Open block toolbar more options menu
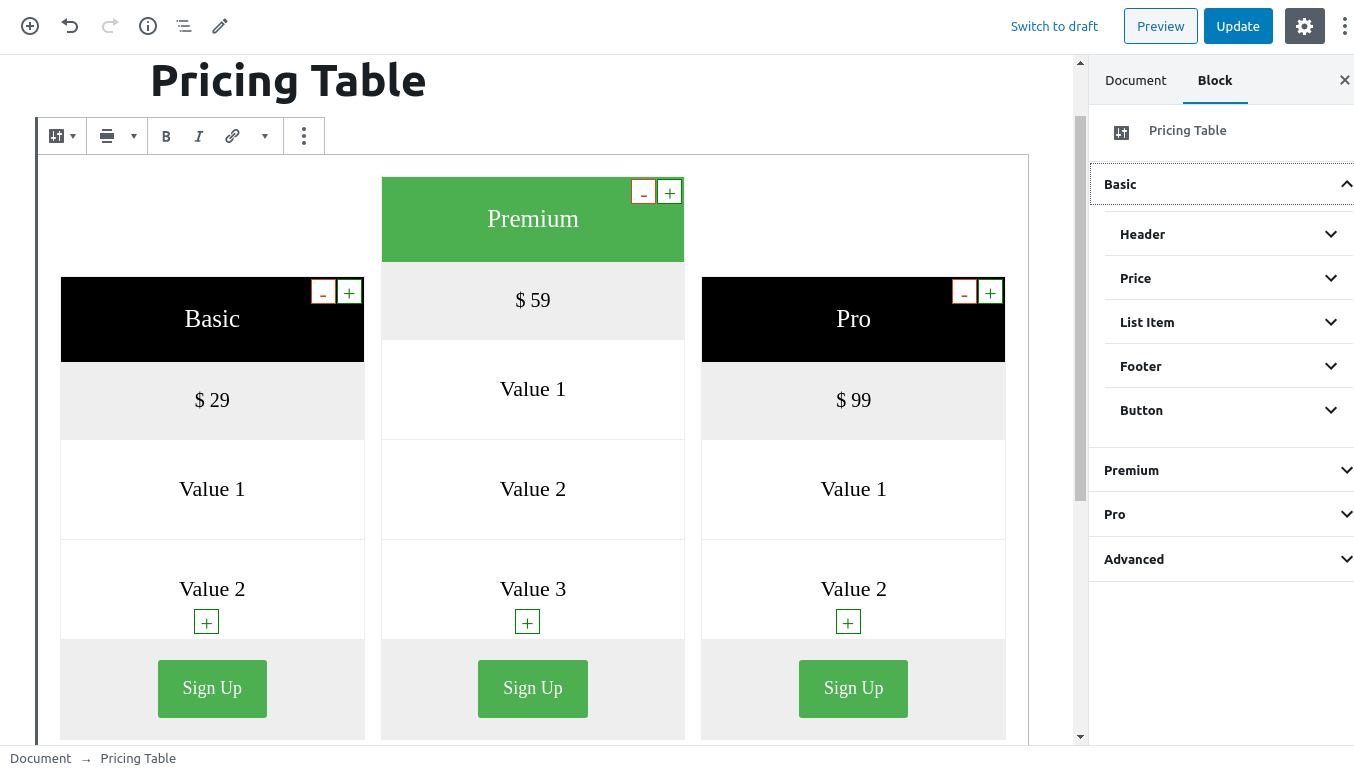The height and width of the screenshot is (769, 1354). tap(304, 136)
